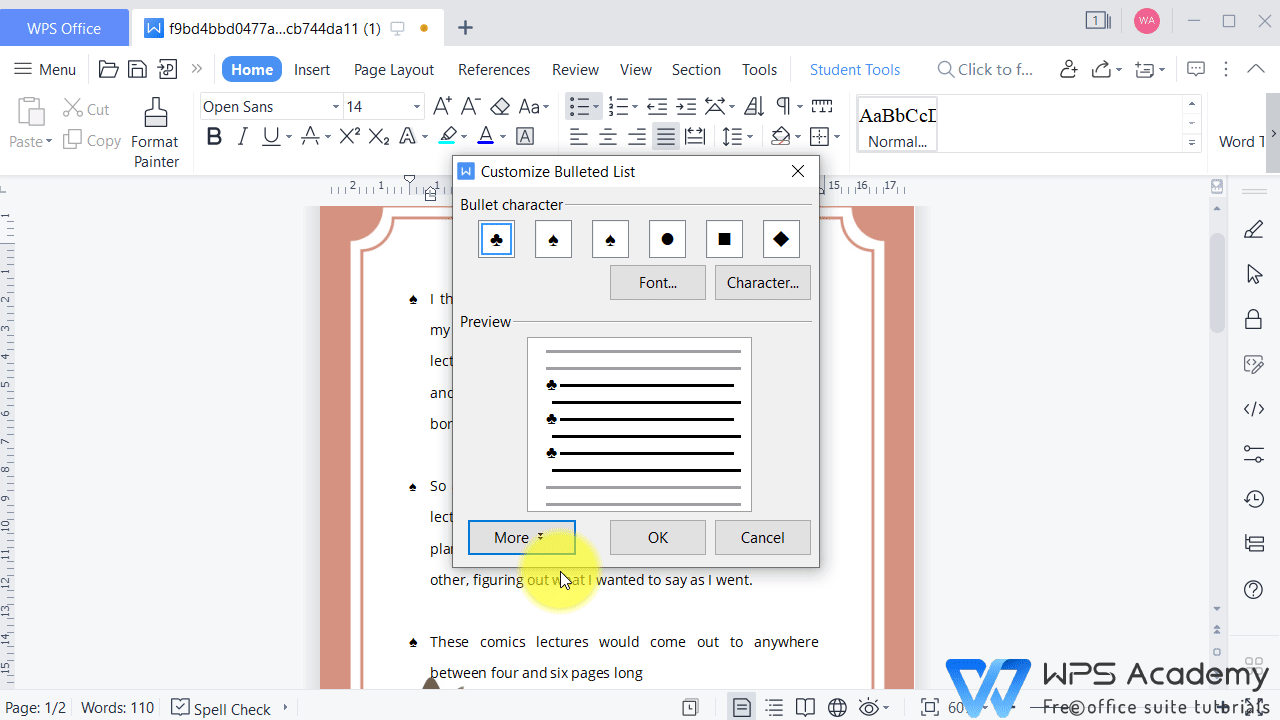Viewport: 1280px width, 720px height.
Task: Open the Page Layout tab
Action: click(x=394, y=70)
